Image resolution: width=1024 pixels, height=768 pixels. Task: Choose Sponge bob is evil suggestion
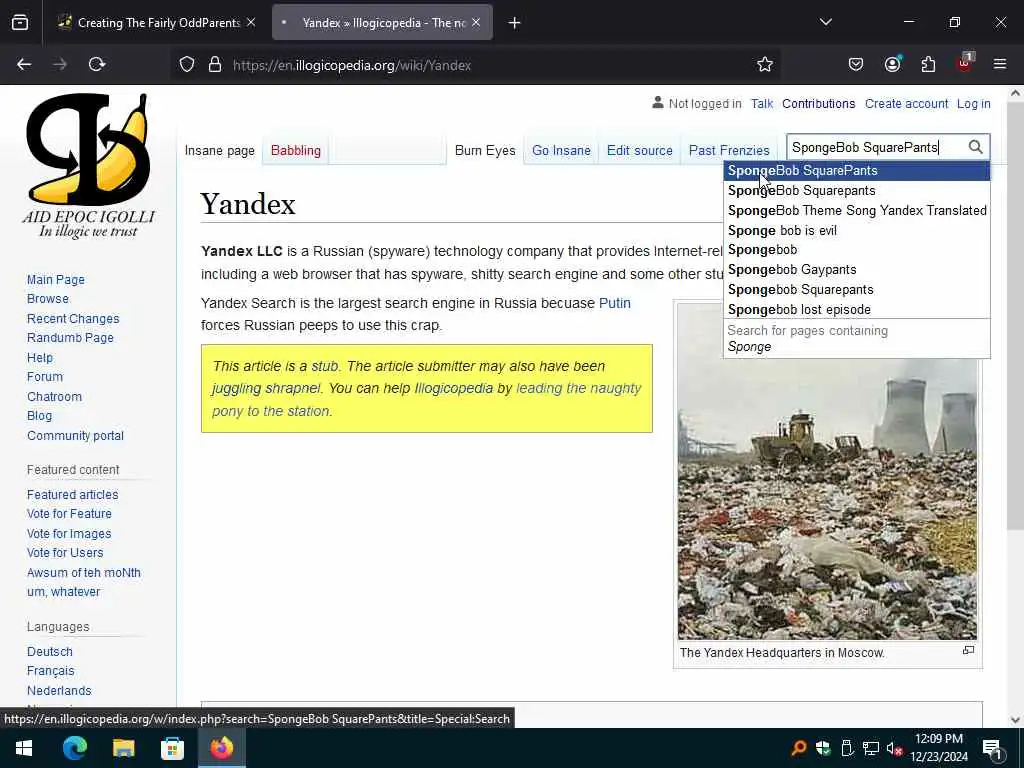click(x=856, y=231)
